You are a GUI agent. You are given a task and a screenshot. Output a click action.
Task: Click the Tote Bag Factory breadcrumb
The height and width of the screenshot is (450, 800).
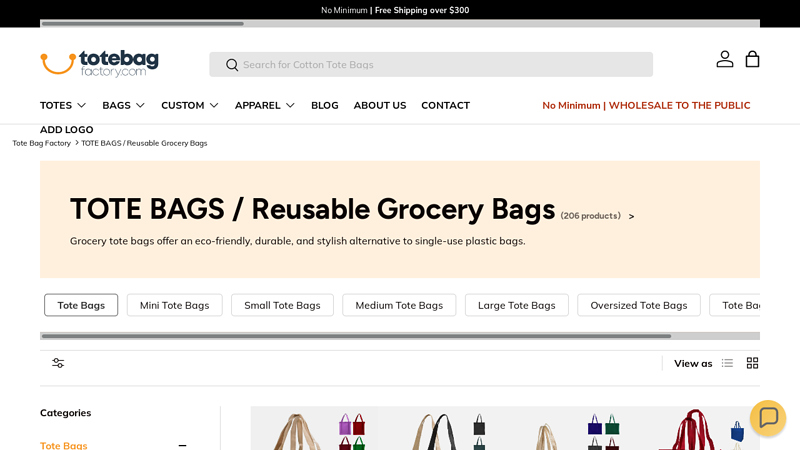coord(41,143)
